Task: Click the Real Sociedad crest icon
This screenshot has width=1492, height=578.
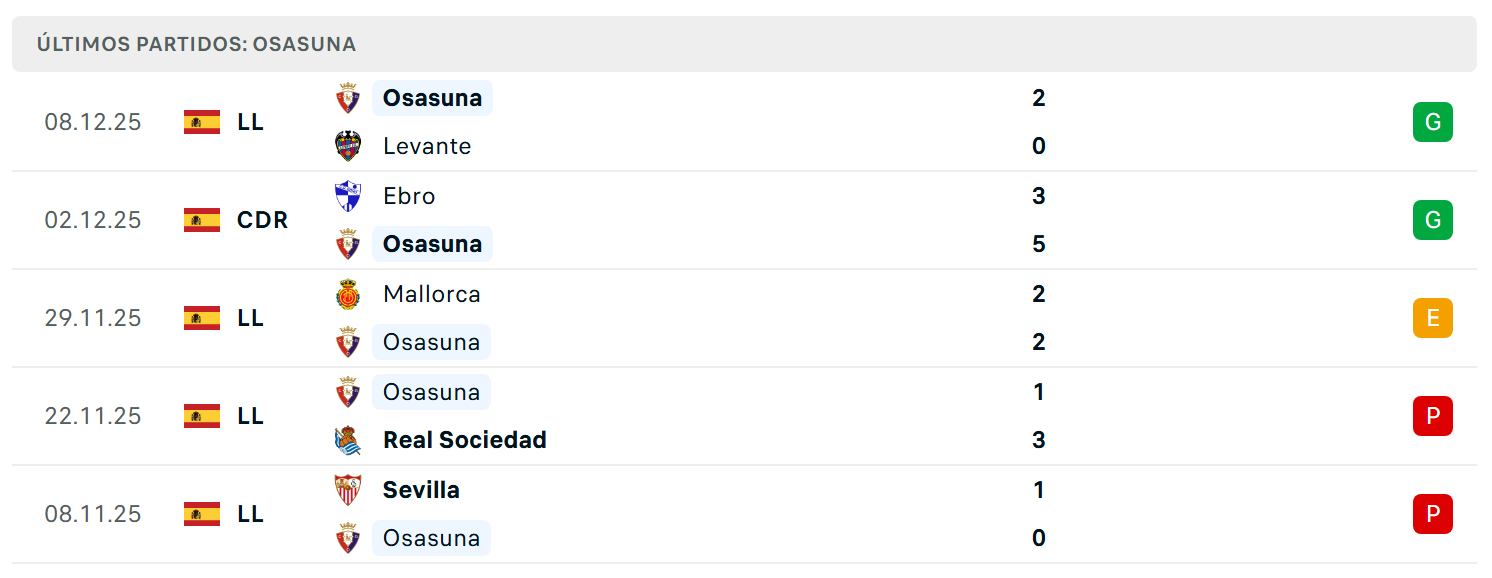Action: click(x=348, y=440)
